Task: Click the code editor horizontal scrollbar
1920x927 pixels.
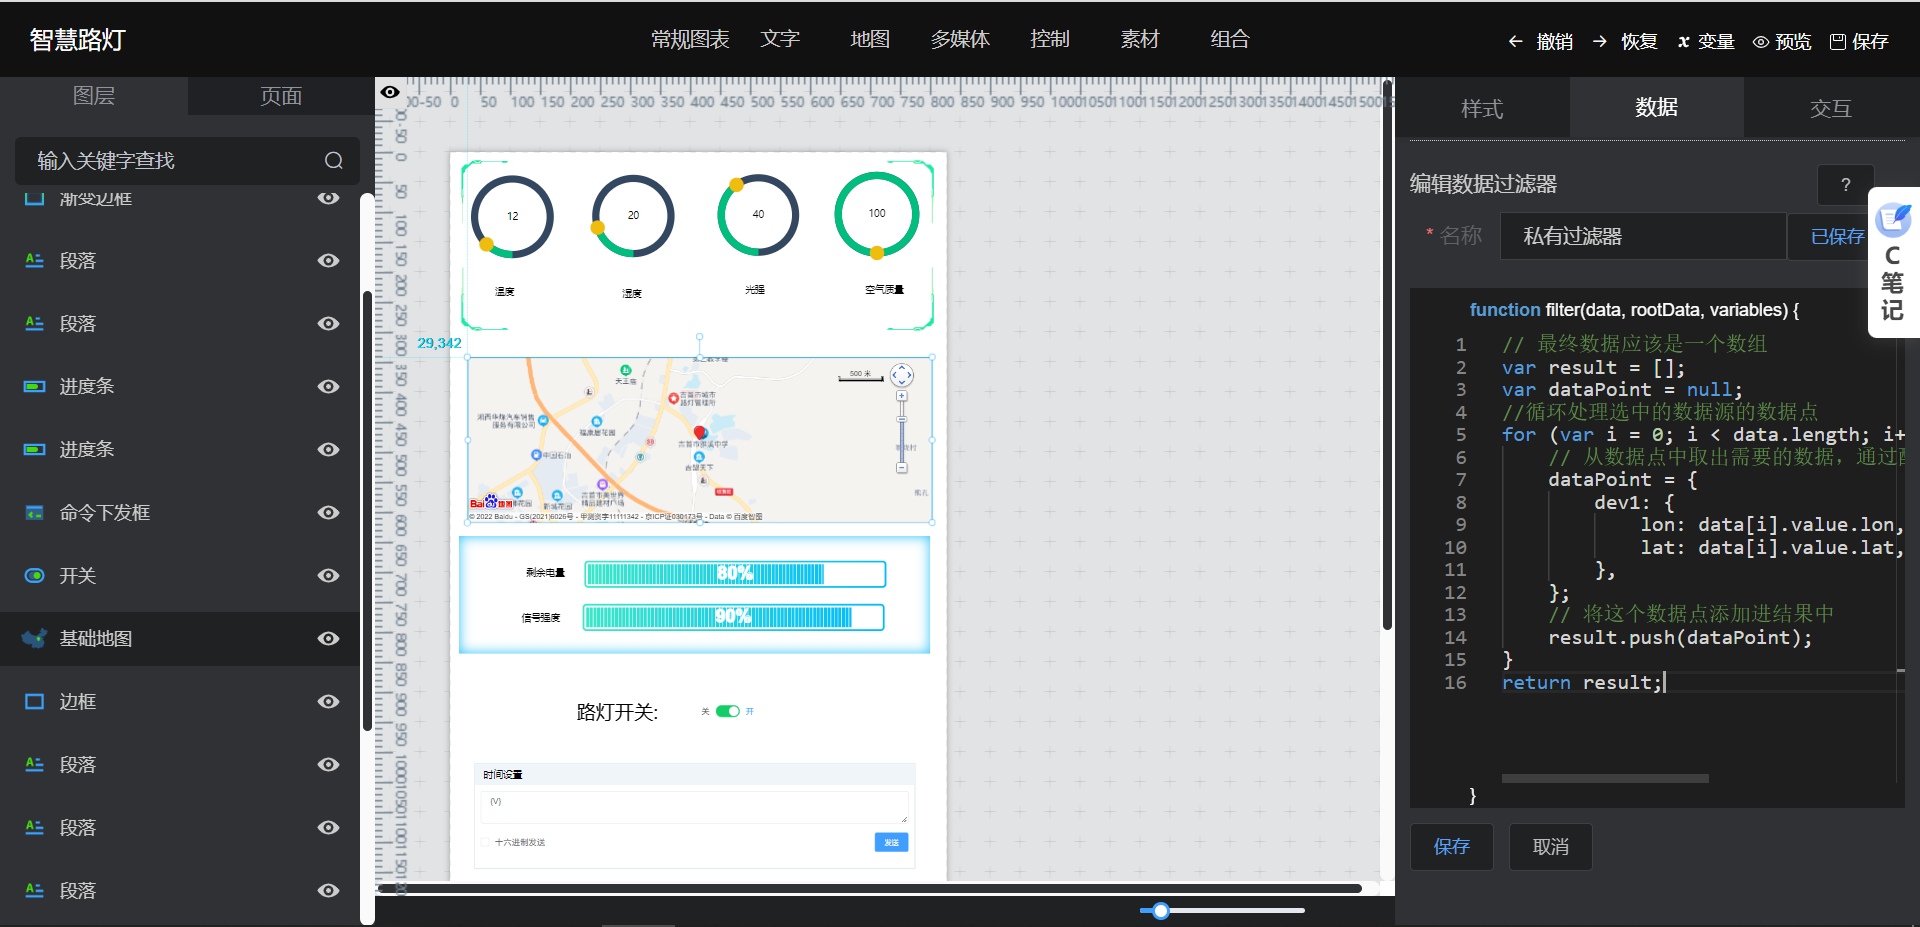Action: pos(1605,778)
